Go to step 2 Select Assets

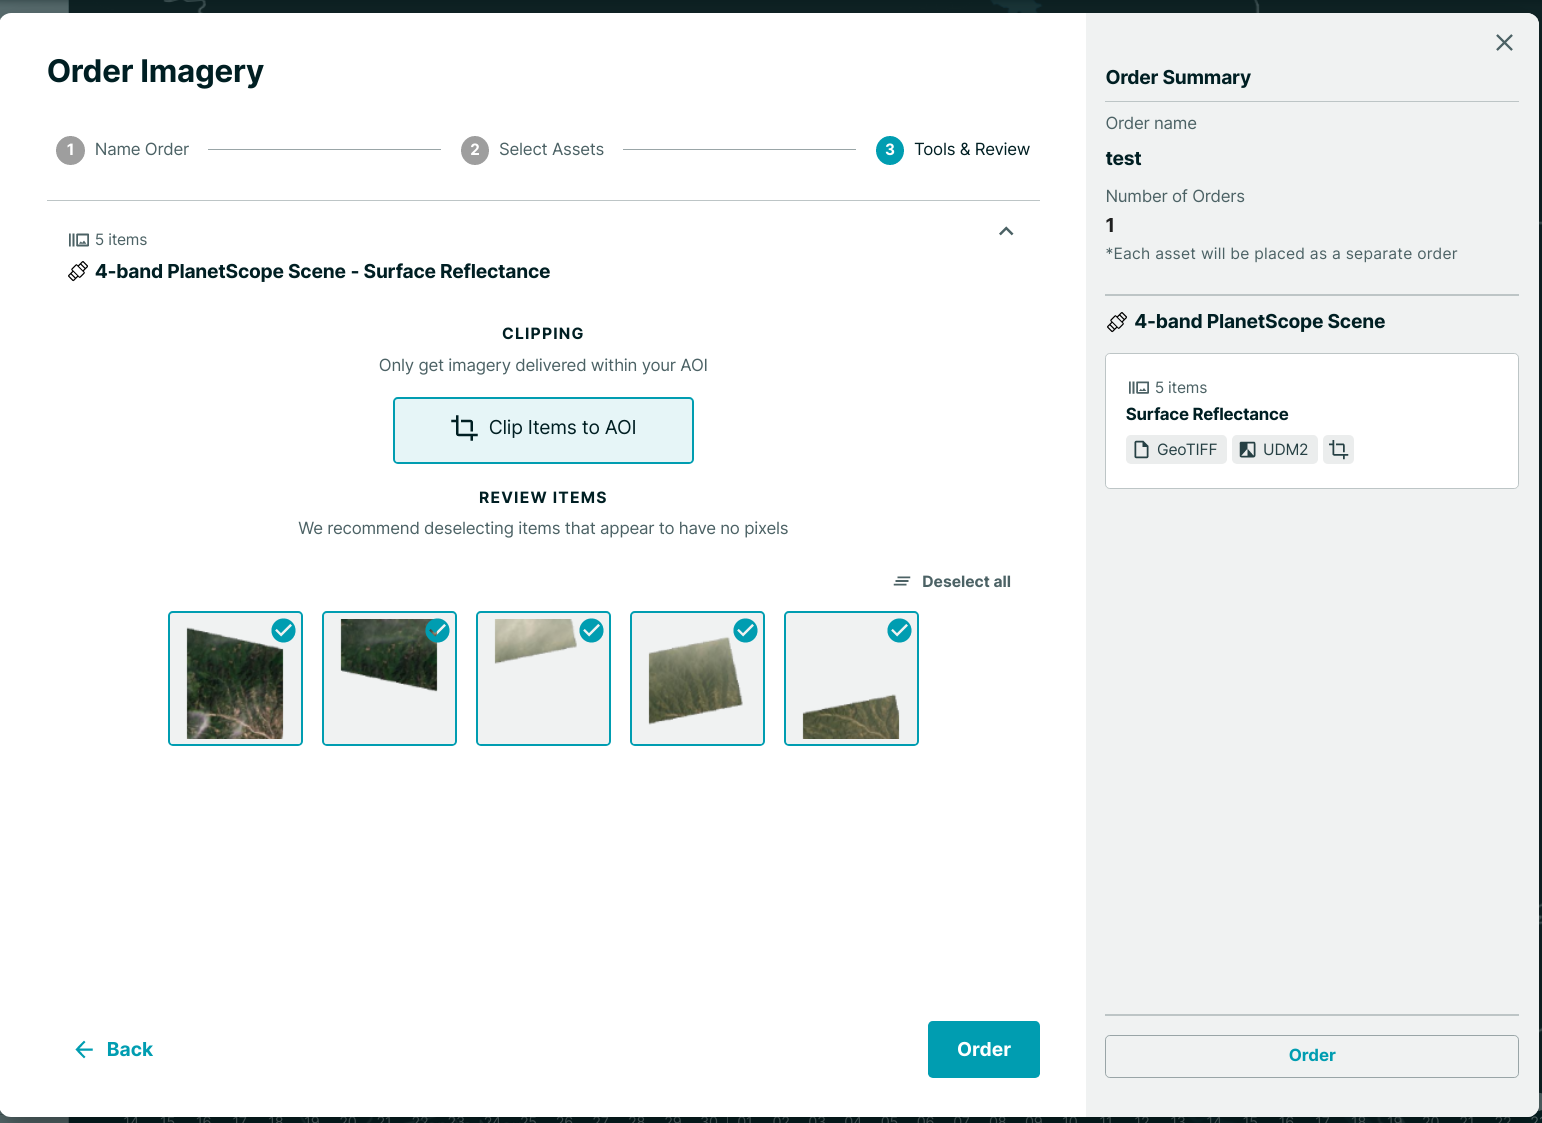pos(532,150)
